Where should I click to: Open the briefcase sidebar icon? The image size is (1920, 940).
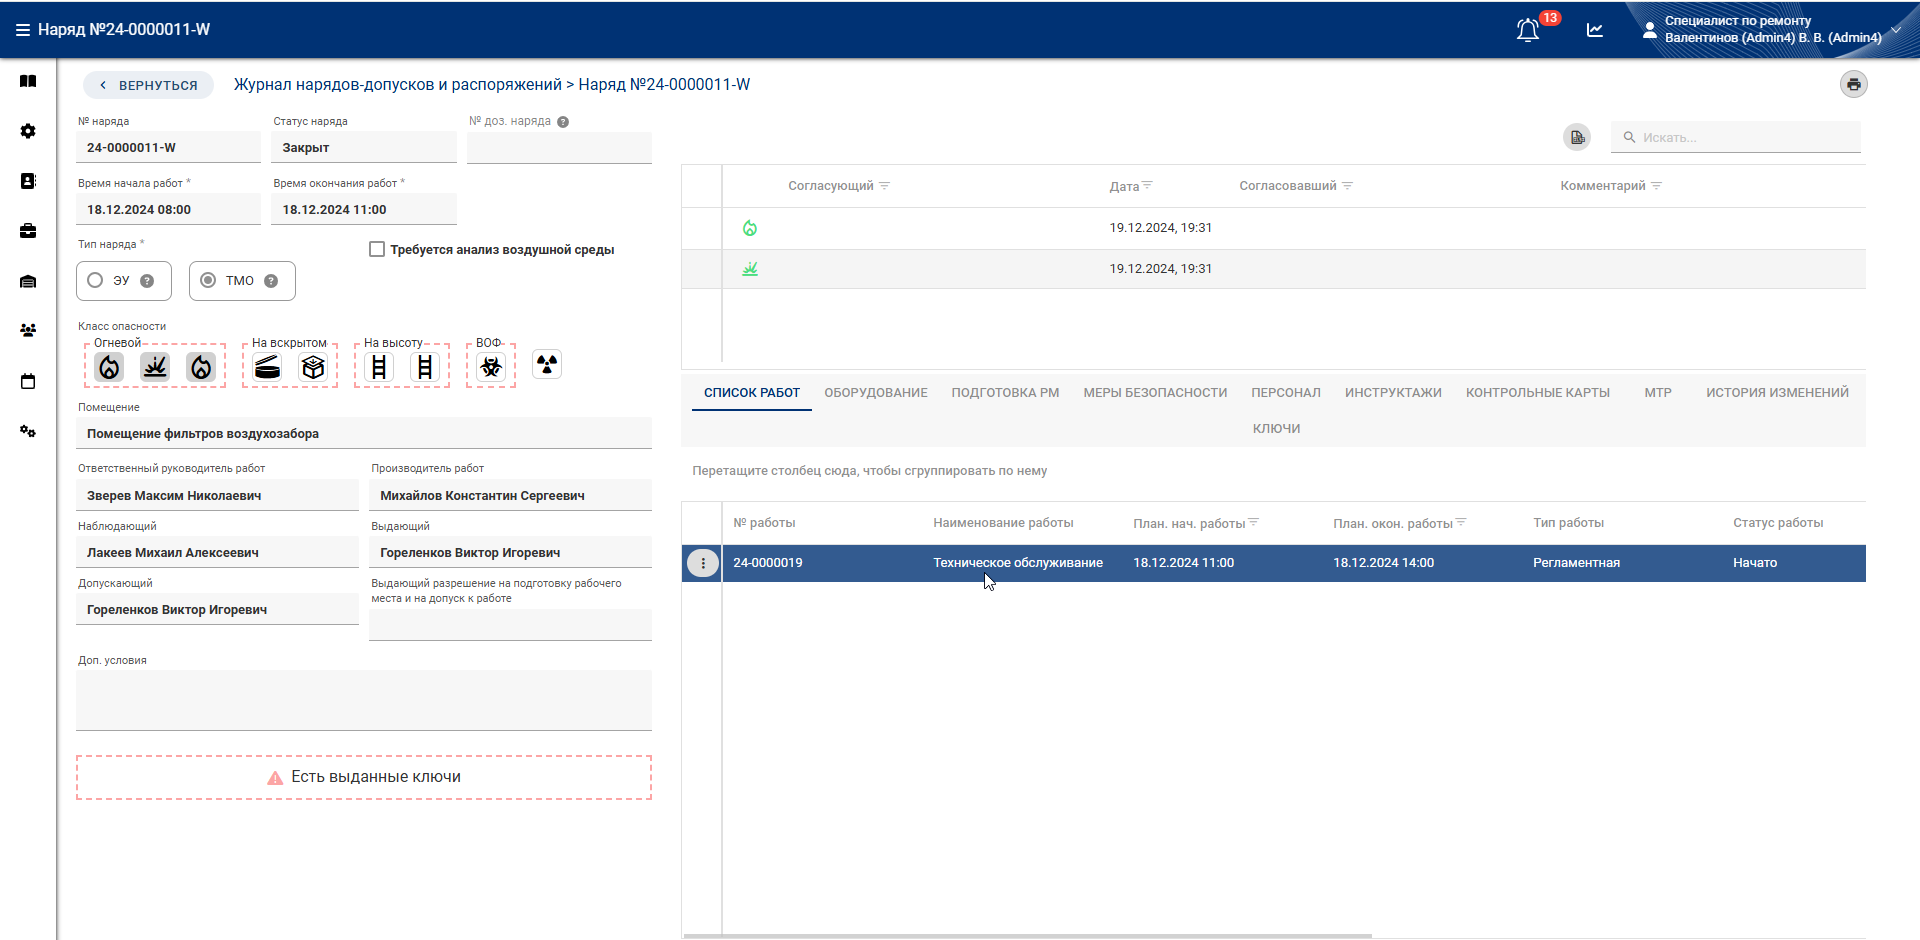coord(28,231)
